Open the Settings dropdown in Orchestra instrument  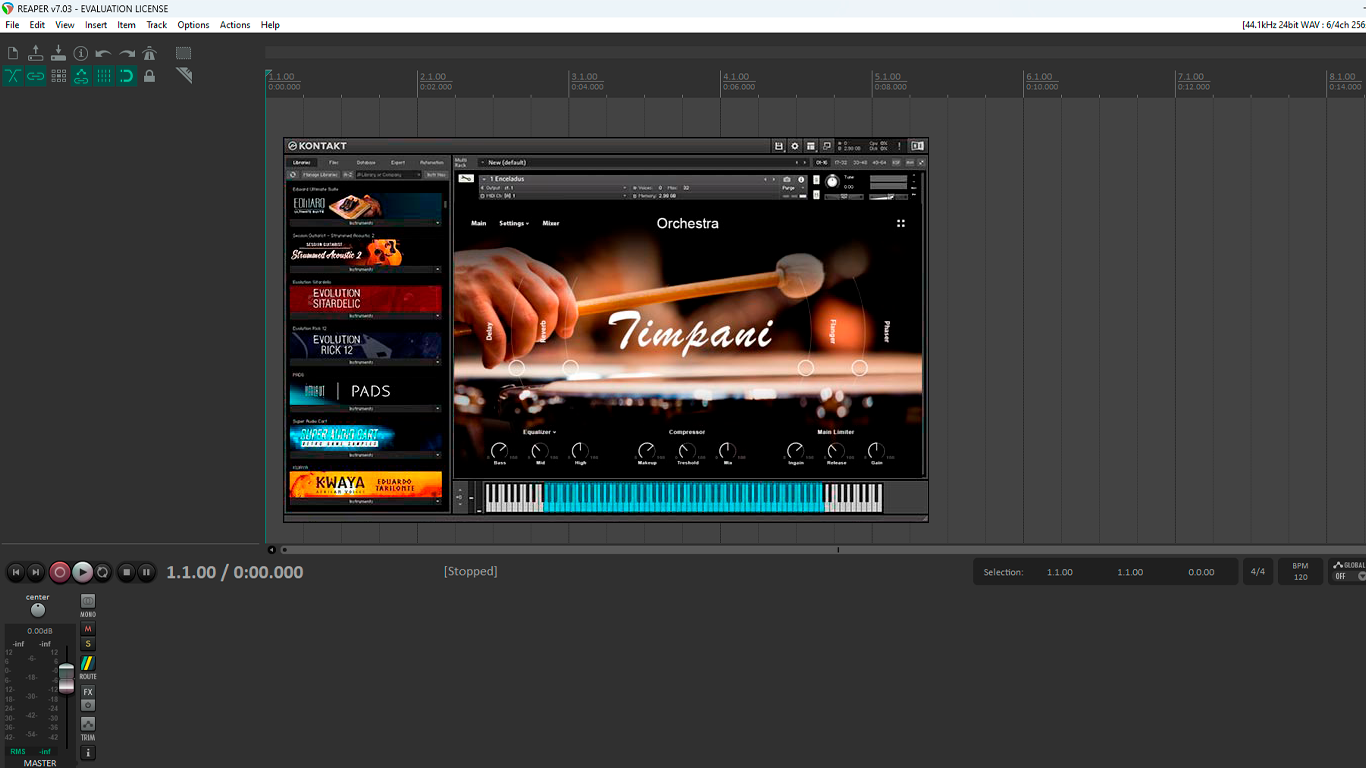[x=514, y=224]
